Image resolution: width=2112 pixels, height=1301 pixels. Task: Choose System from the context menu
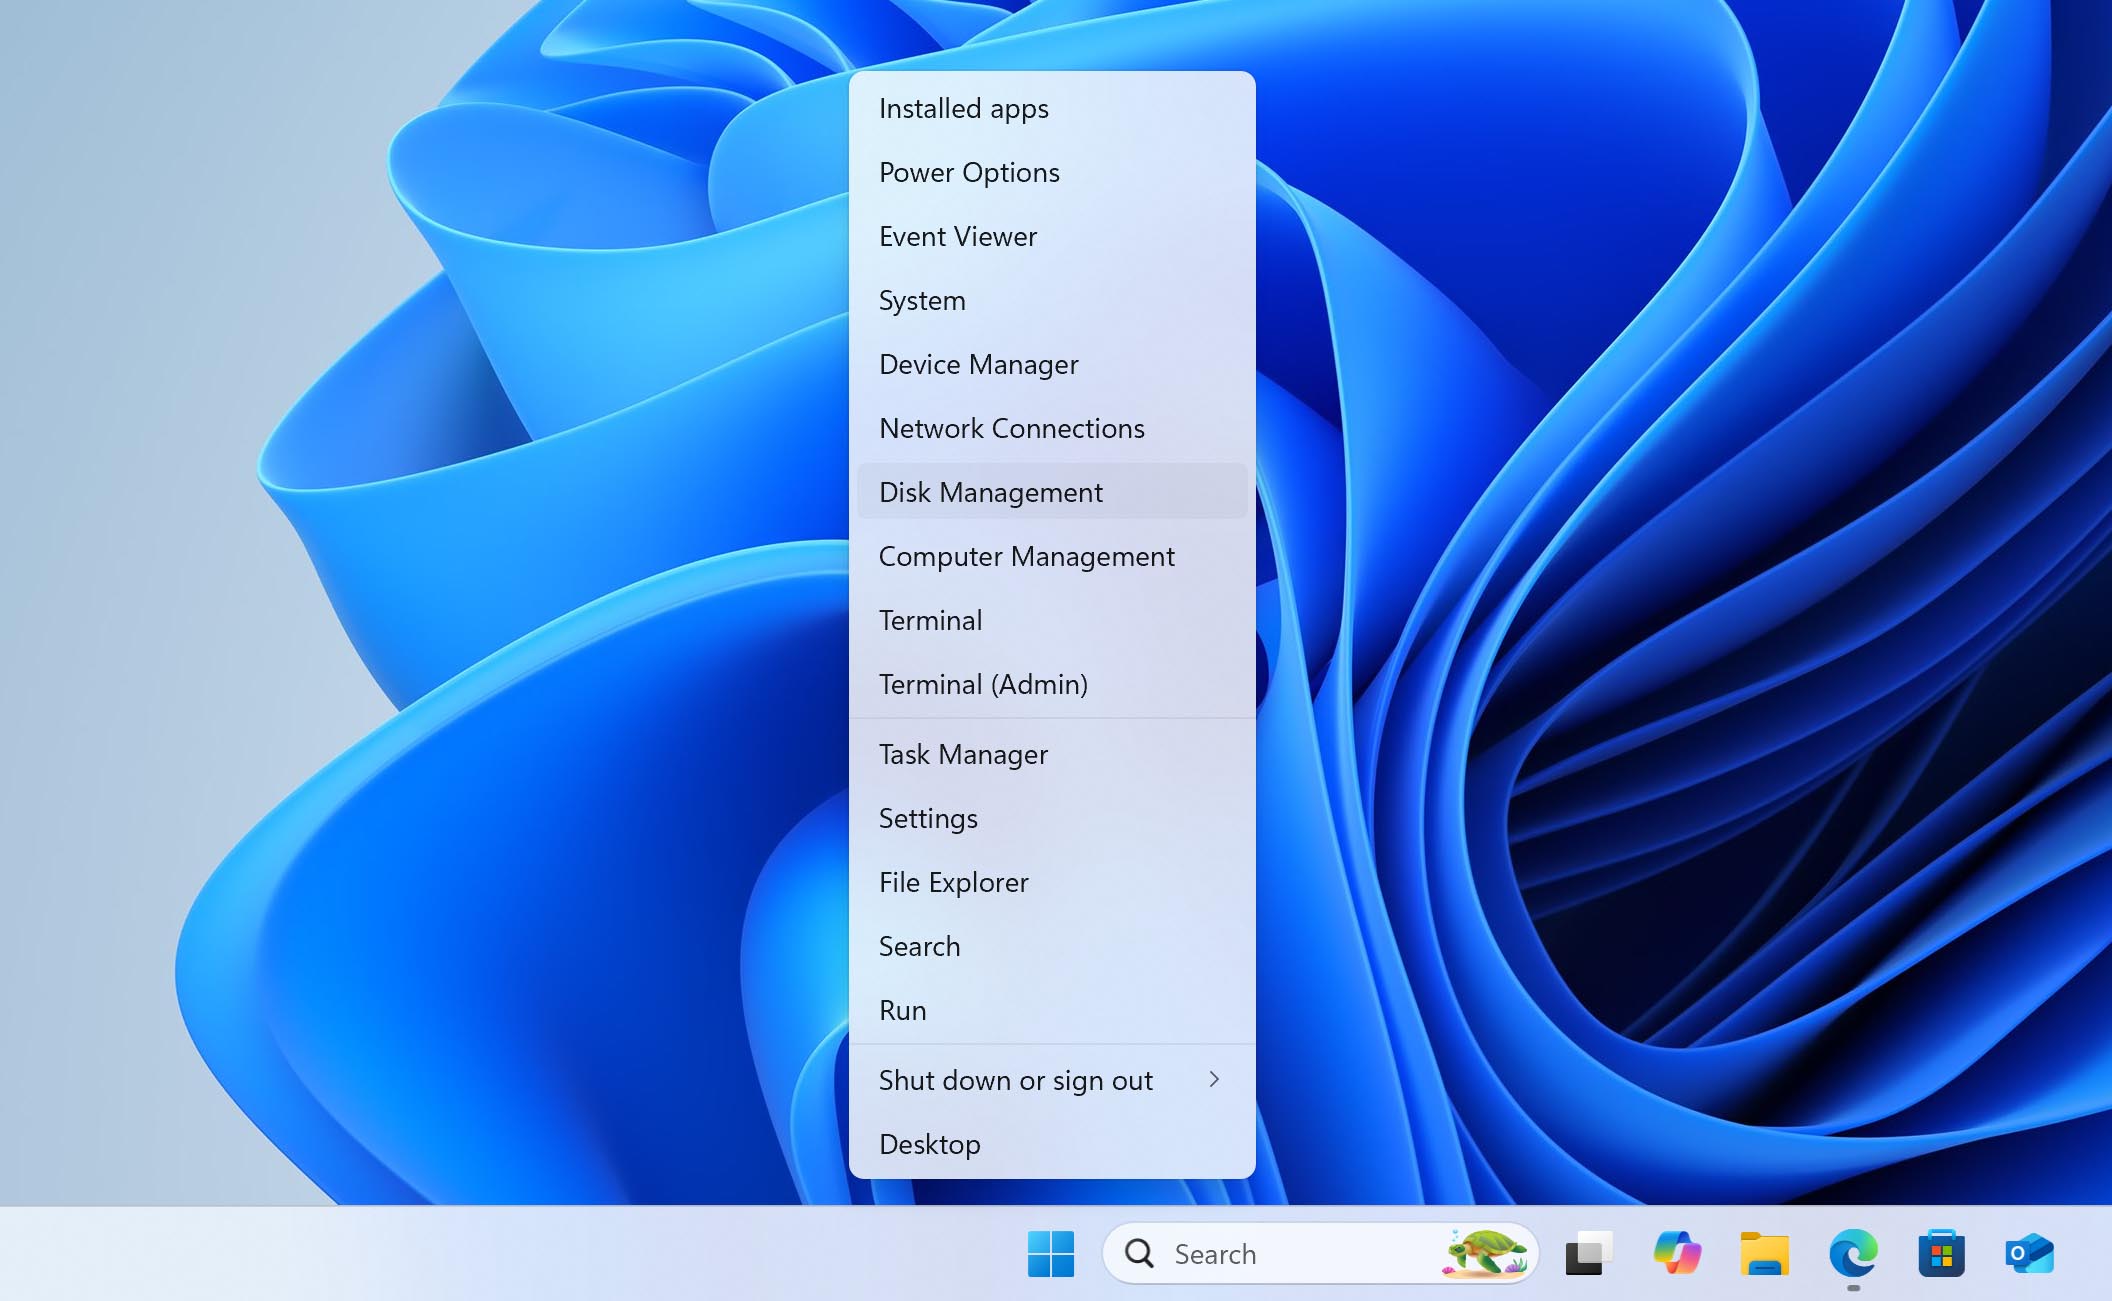coord(1052,300)
